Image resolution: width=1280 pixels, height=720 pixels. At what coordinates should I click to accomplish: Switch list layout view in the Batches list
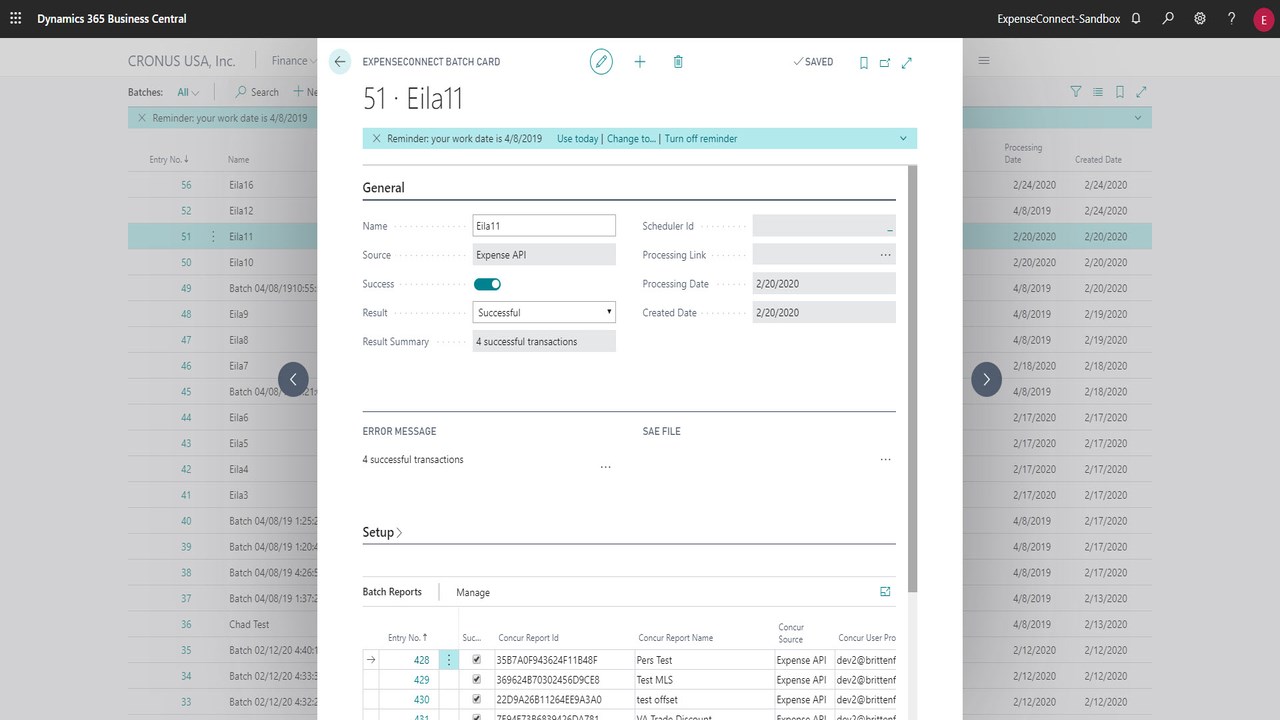point(1098,92)
